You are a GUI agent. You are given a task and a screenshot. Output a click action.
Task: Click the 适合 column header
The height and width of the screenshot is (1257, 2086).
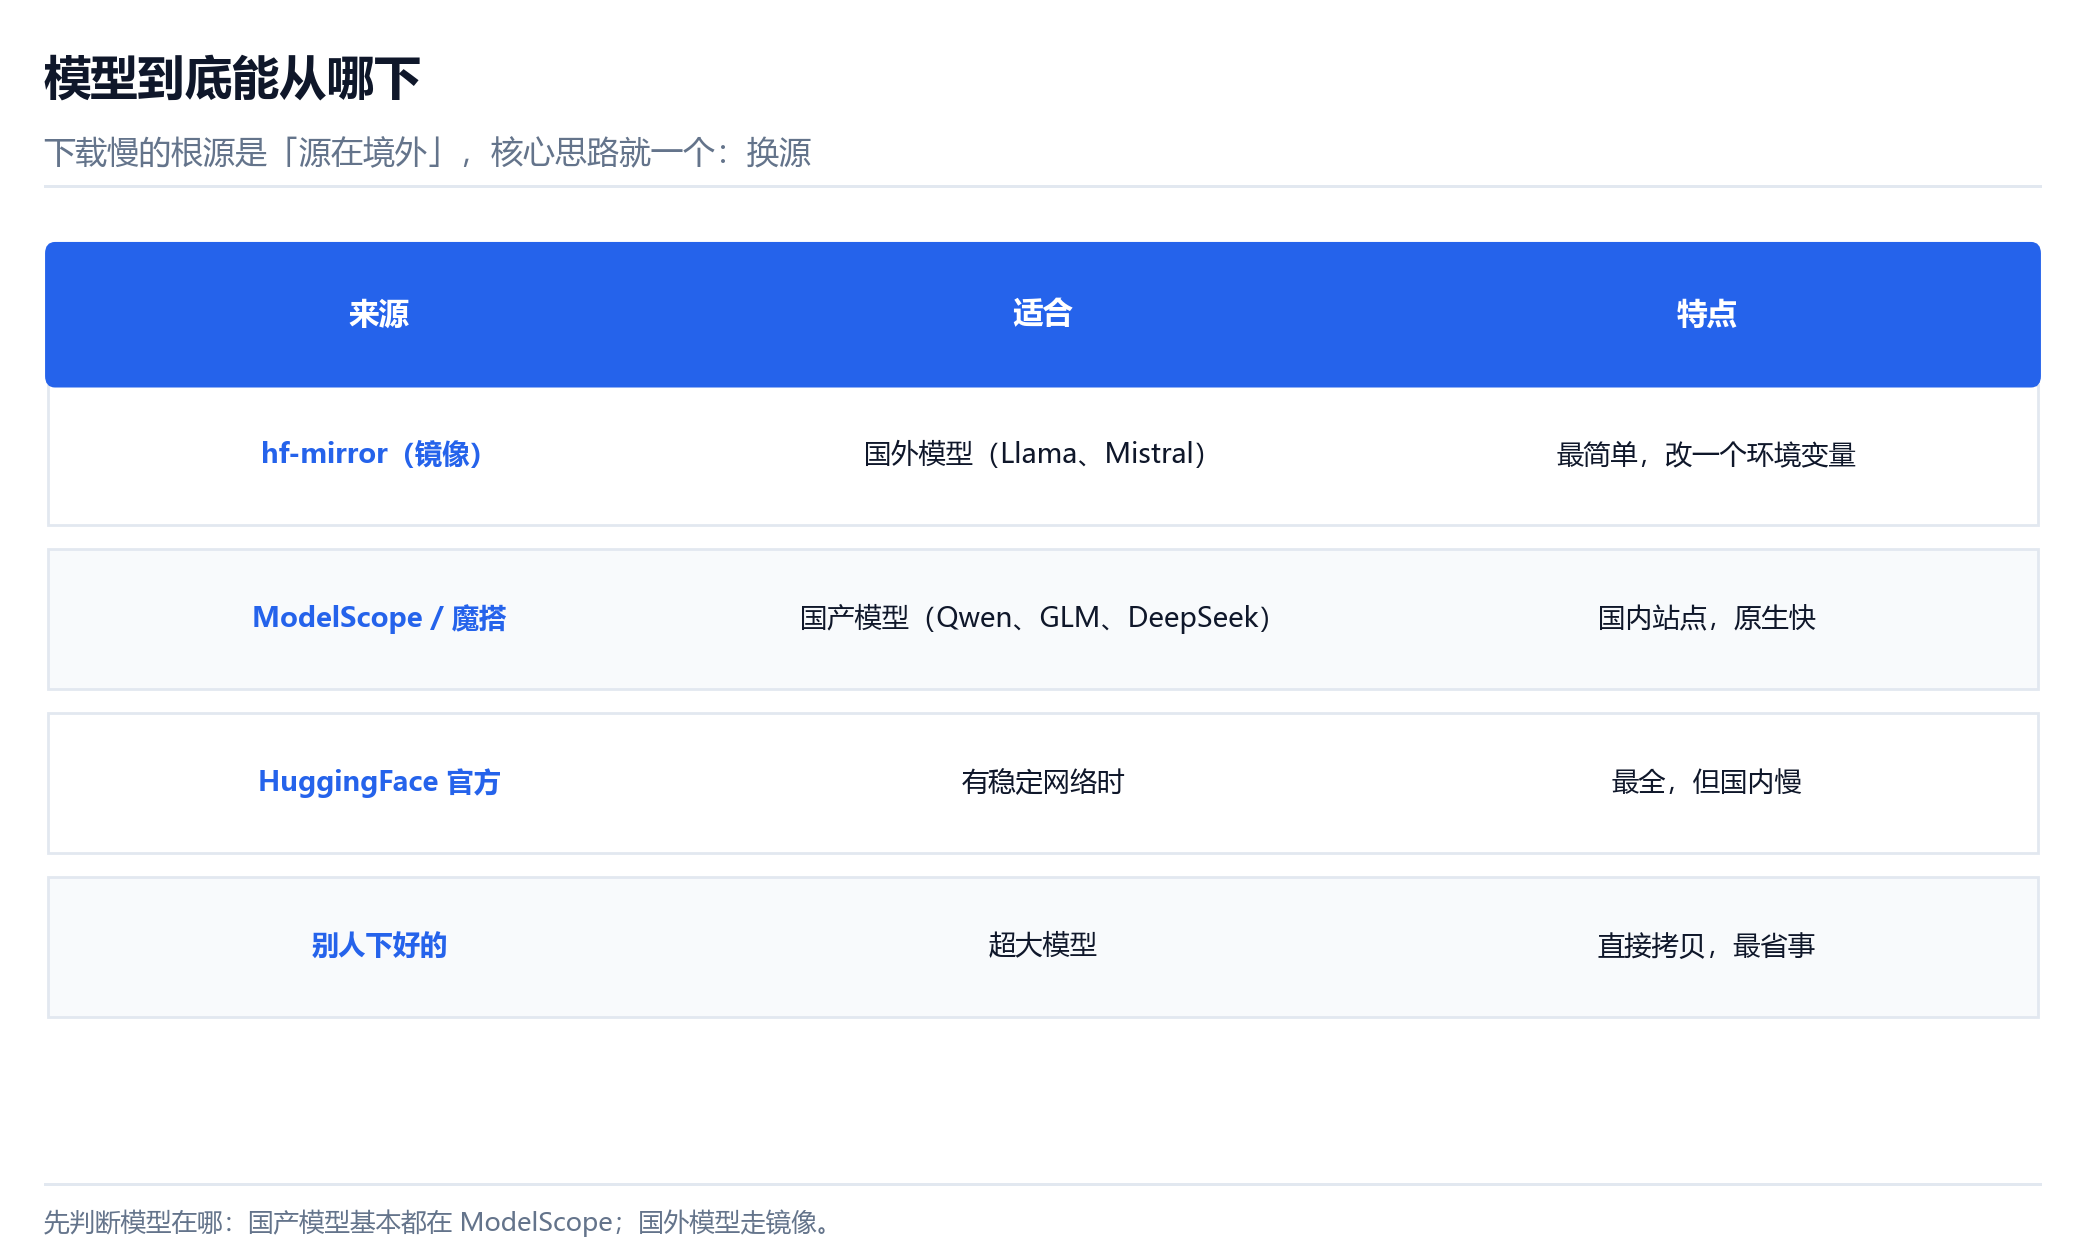tap(1042, 314)
